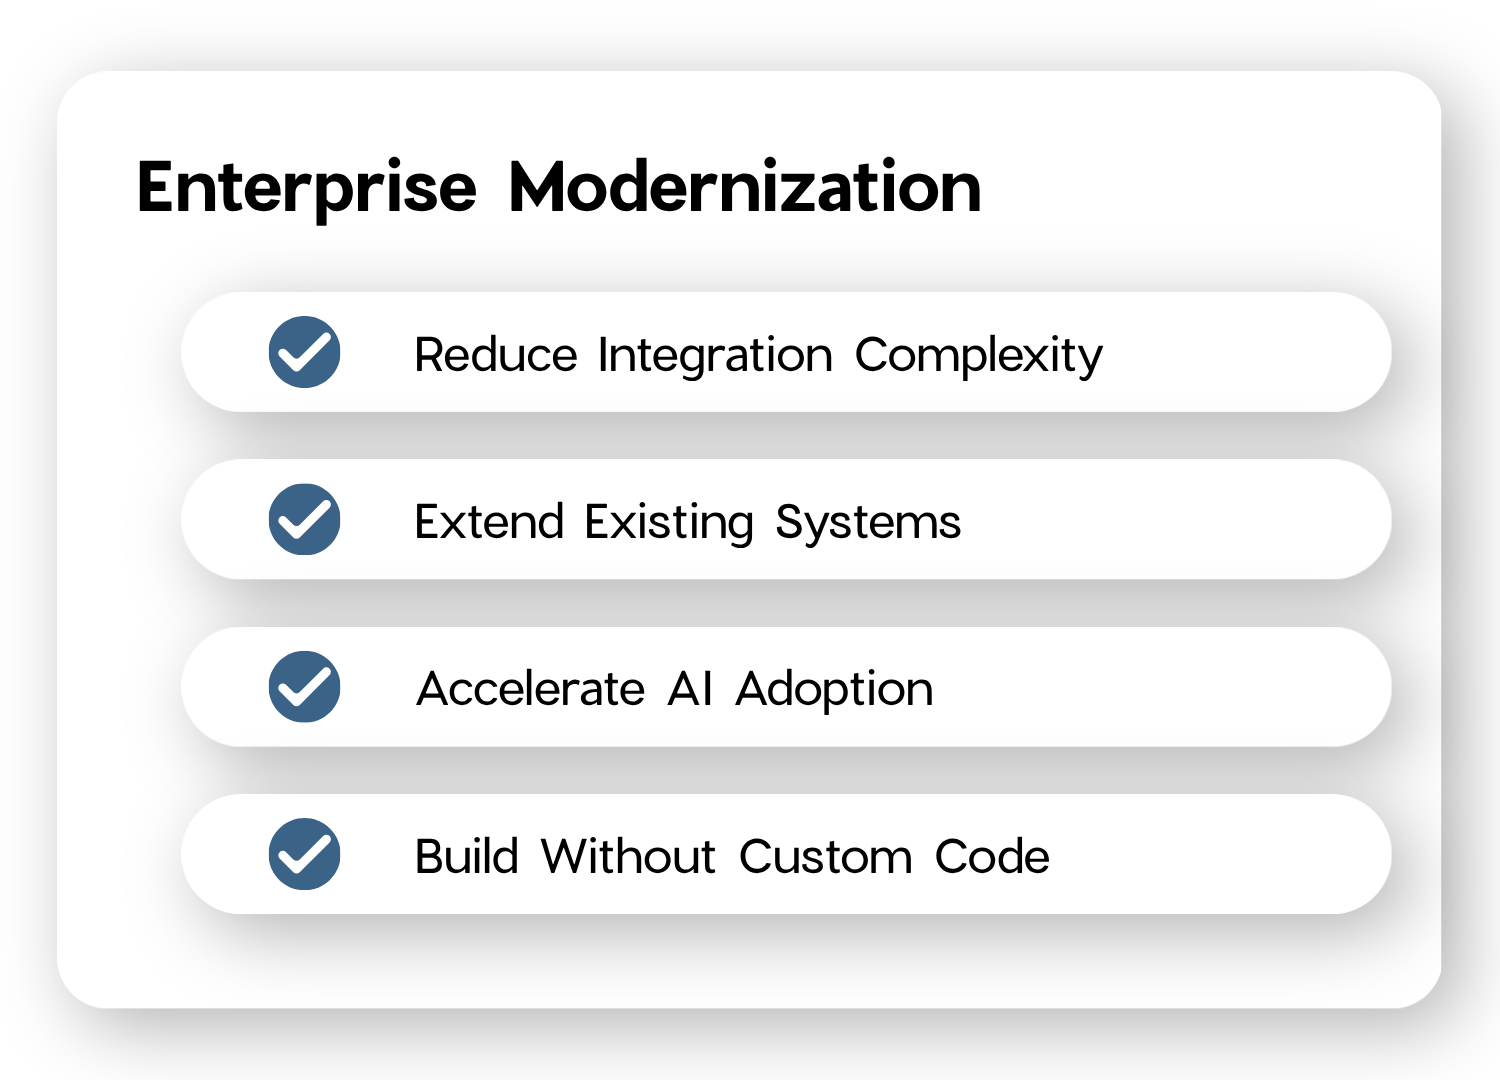Click the checkmark beside Reduce Integration Complexity
The width and height of the screenshot is (1500, 1080).
[304, 352]
